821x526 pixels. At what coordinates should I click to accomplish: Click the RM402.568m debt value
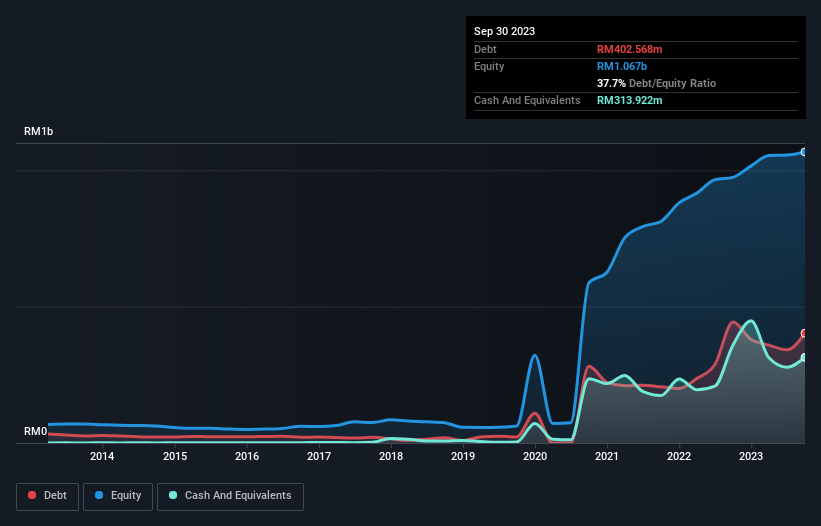point(629,49)
